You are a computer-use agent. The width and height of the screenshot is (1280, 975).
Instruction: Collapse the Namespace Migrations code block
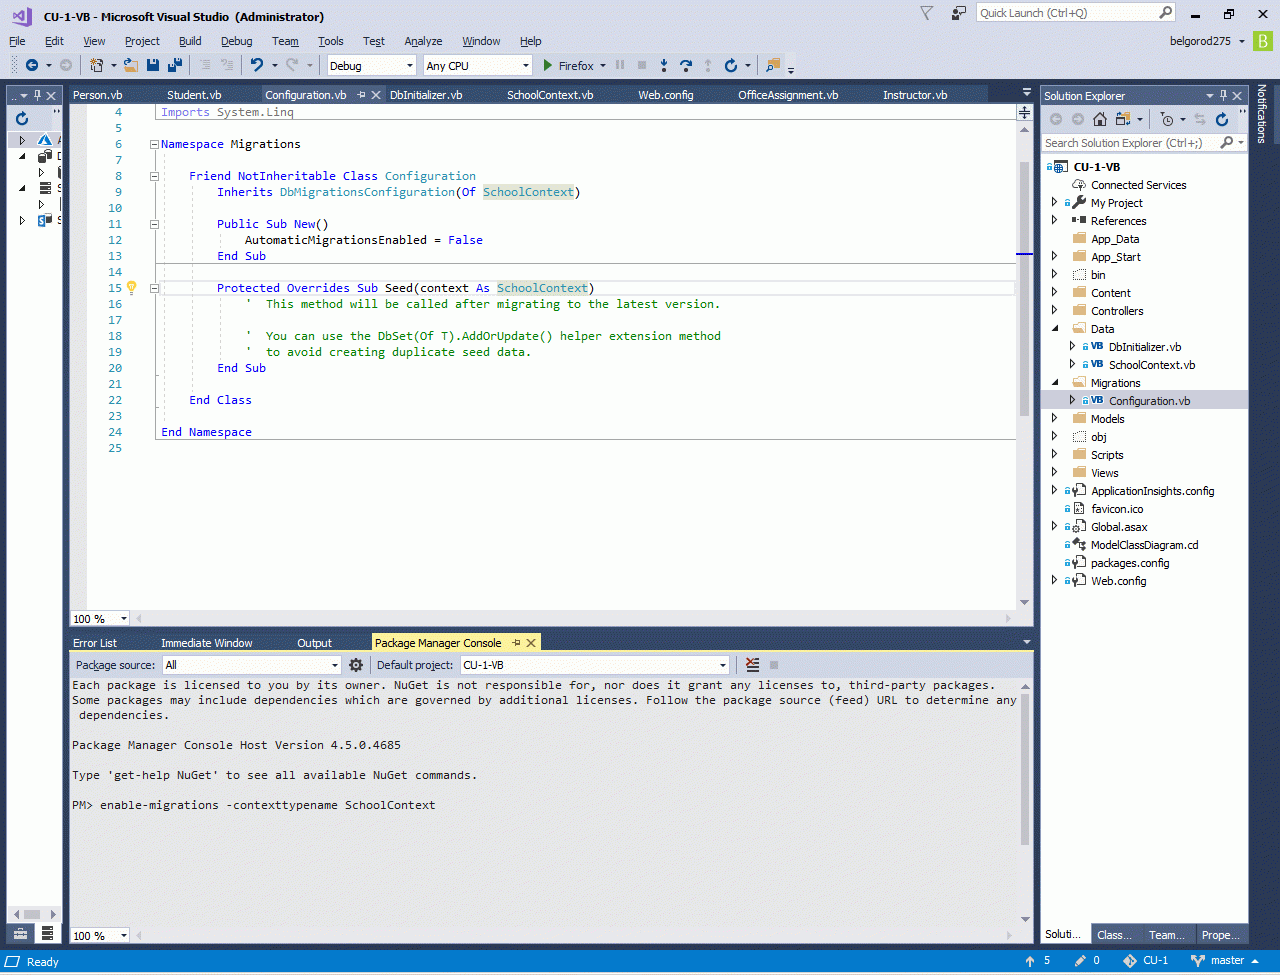tap(154, 144)
